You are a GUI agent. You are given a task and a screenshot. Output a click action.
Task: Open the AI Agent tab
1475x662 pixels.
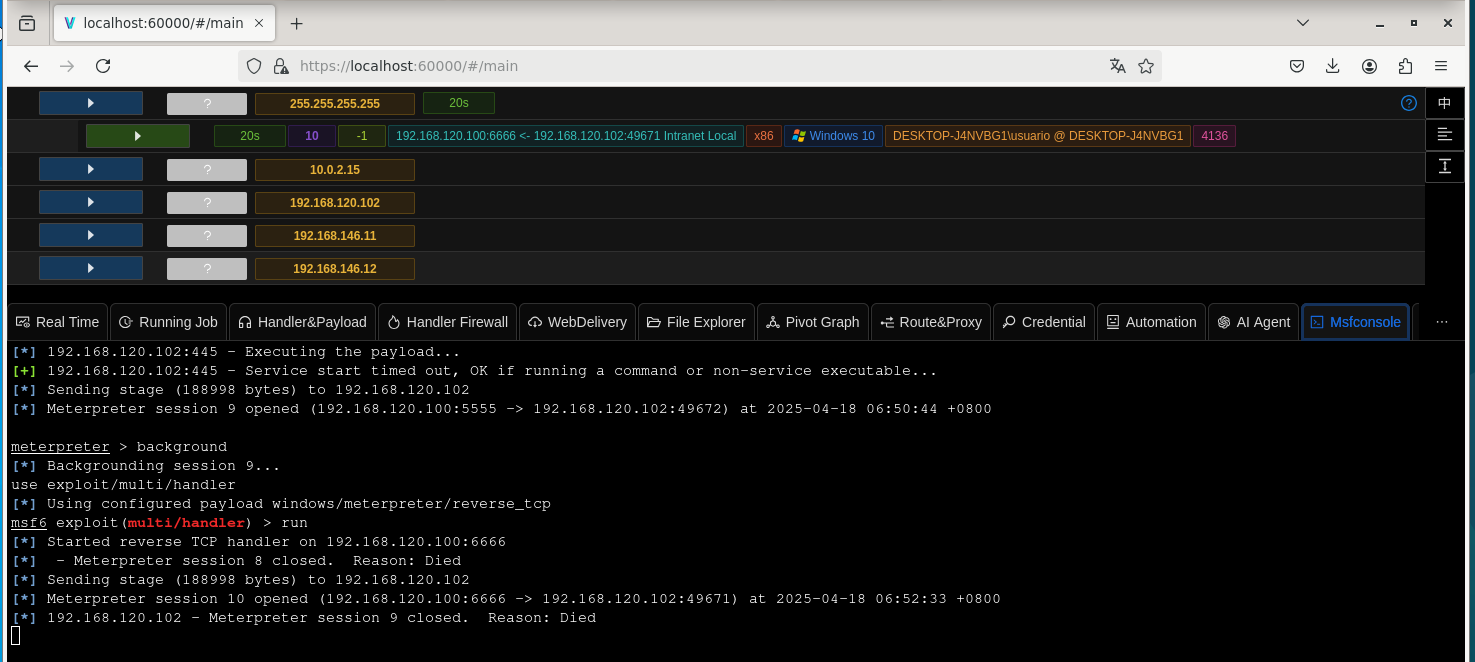click(x=1254, y=322)
